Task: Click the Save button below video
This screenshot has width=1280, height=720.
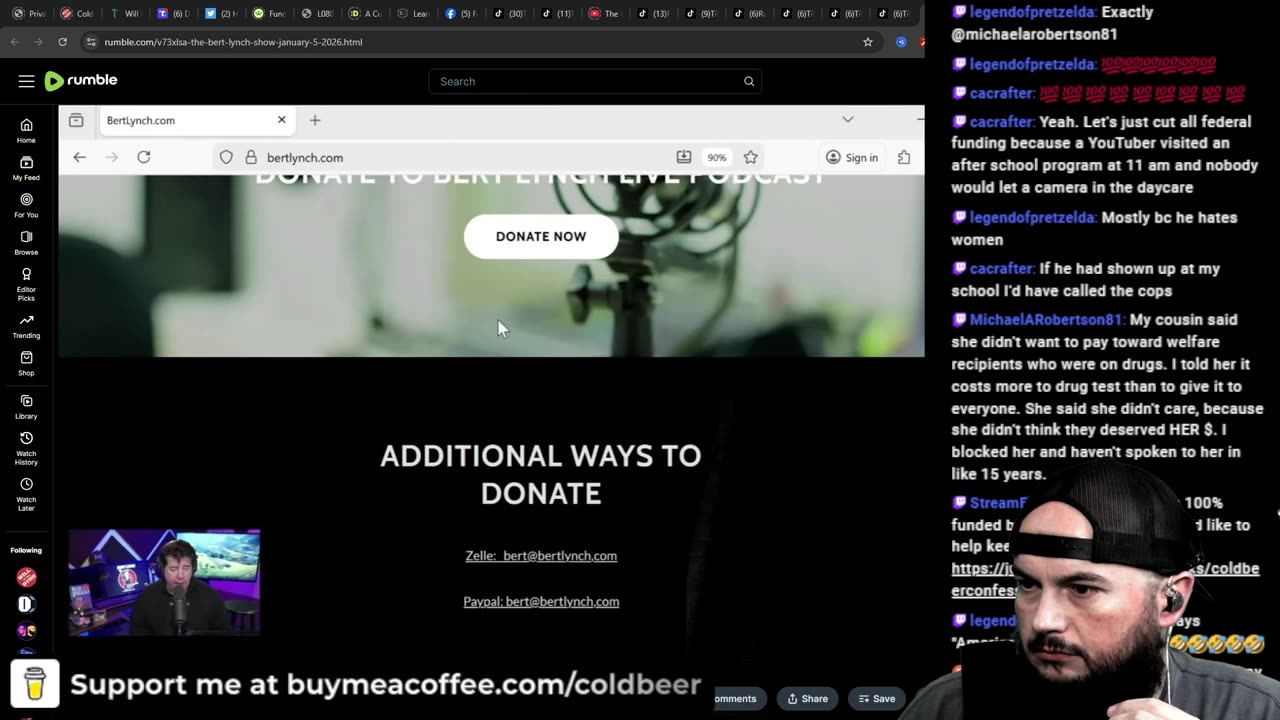Action: click(877, 698)
